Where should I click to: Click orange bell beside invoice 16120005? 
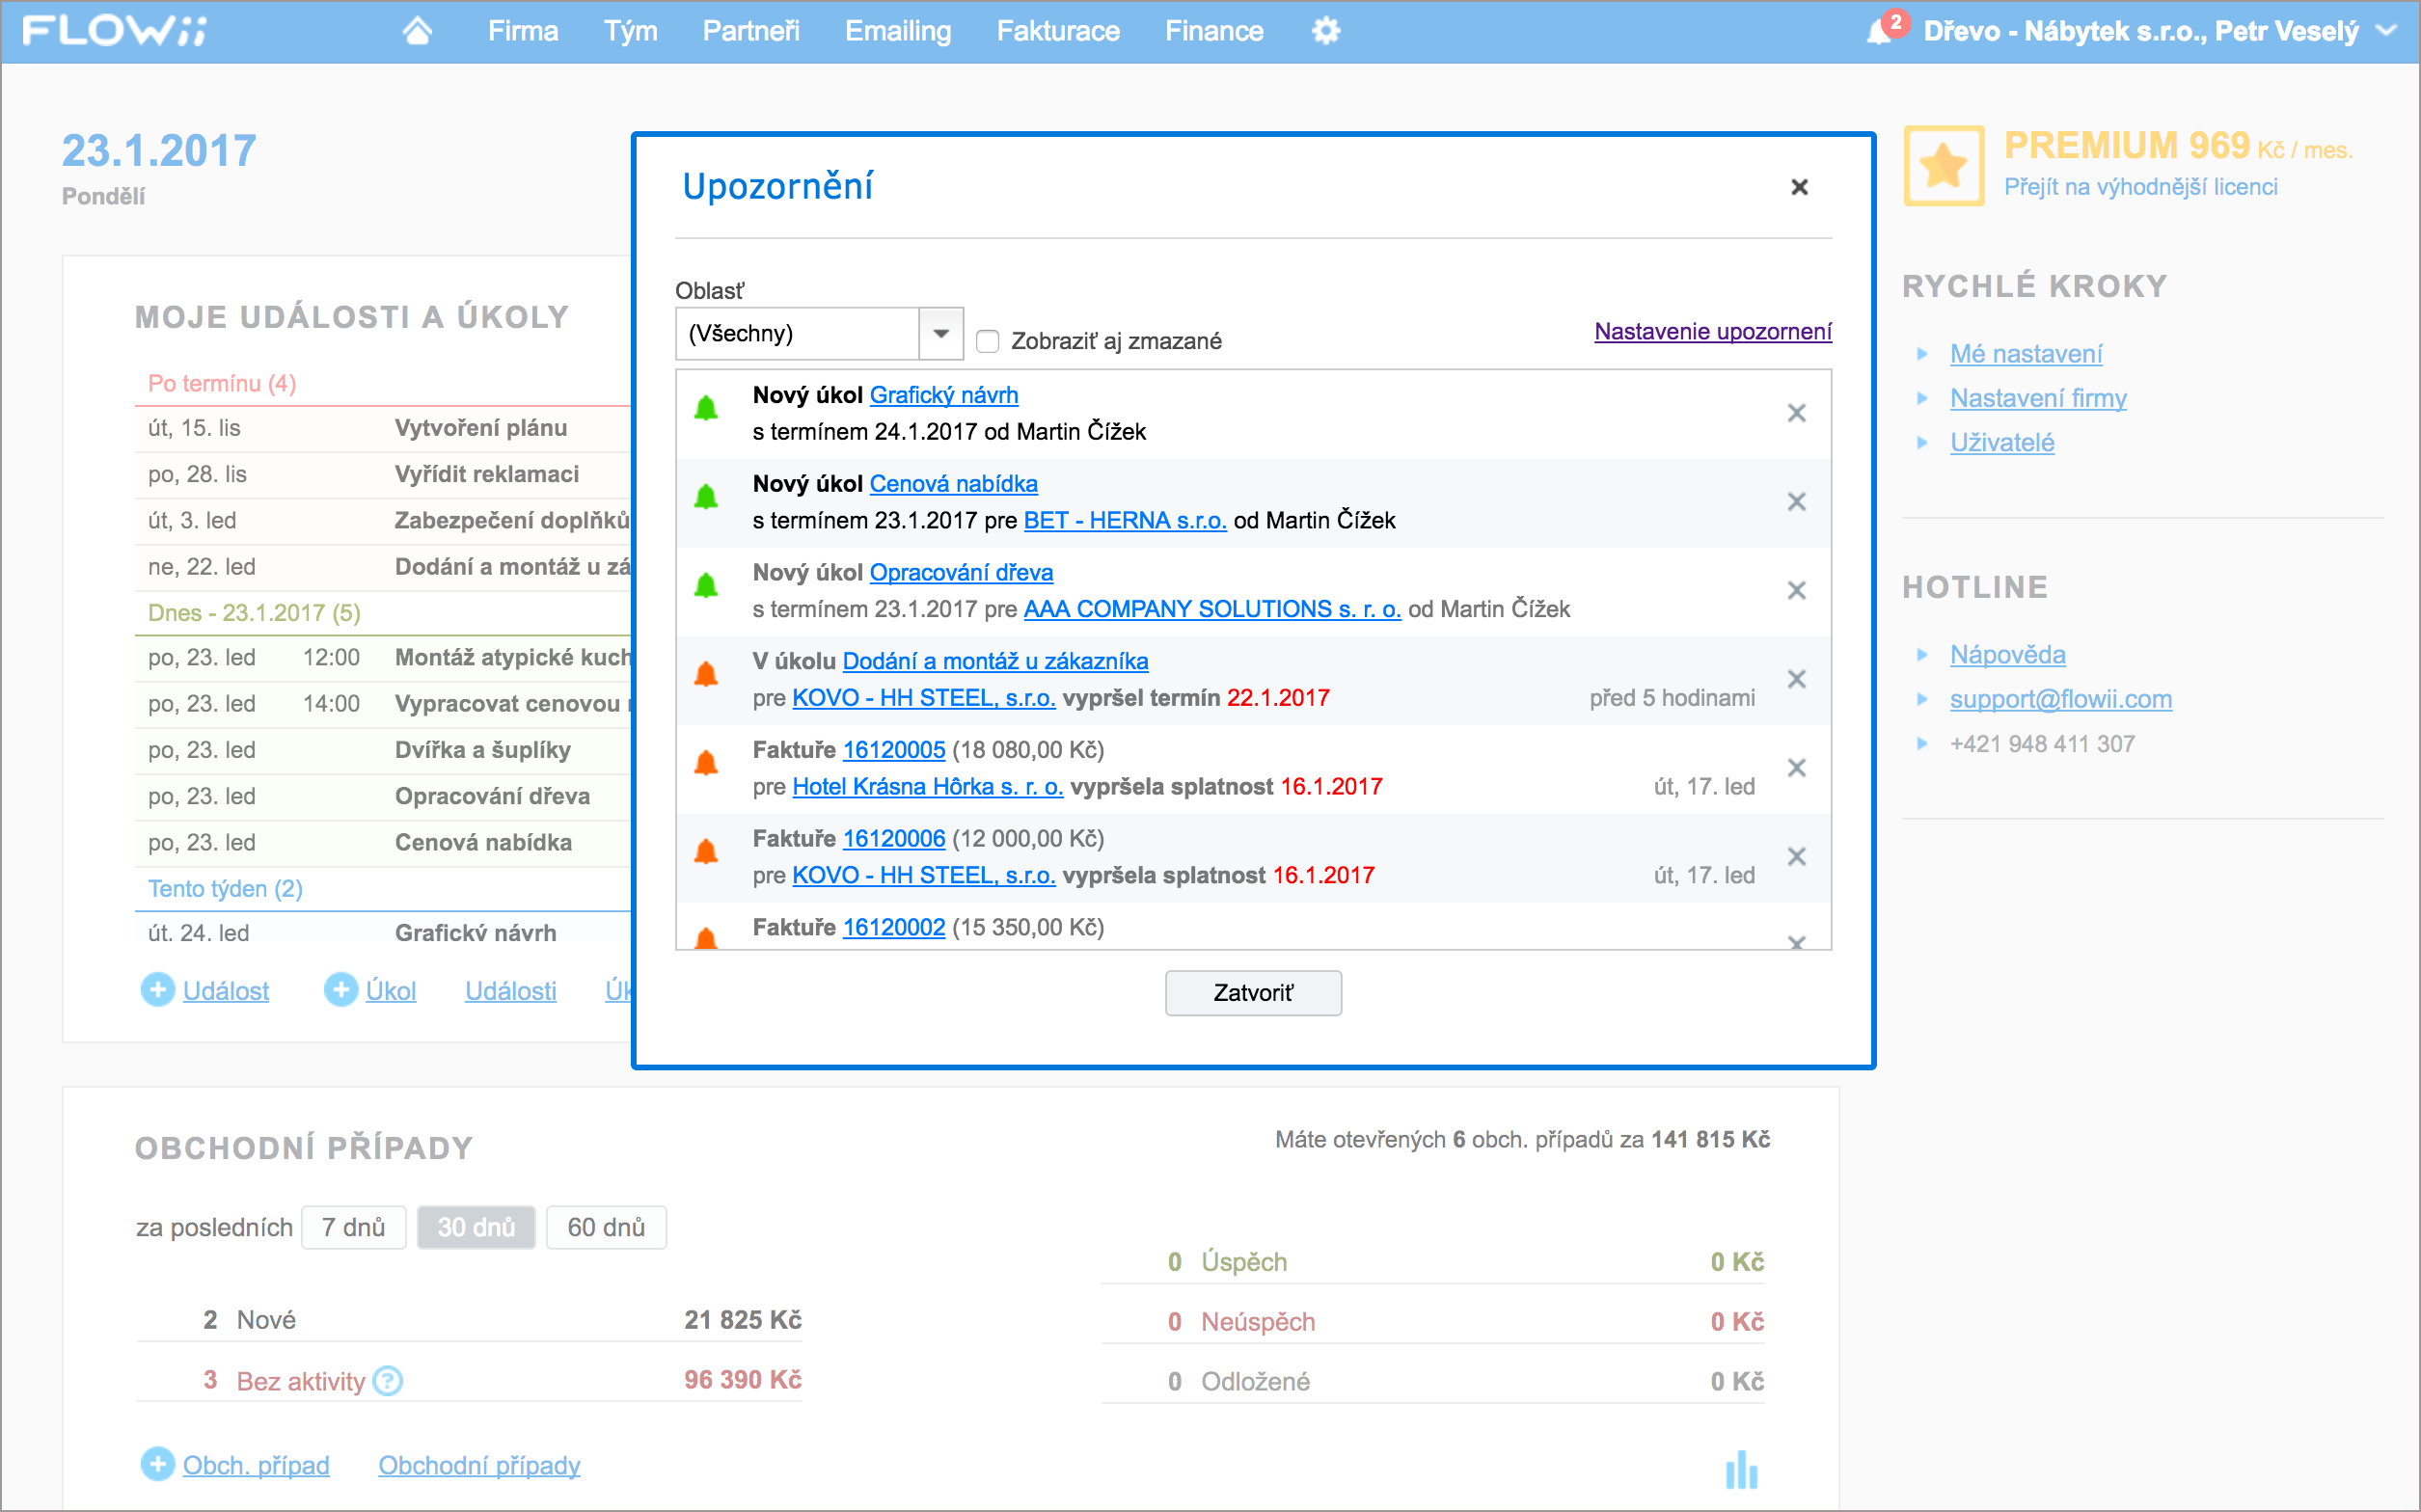706,763
